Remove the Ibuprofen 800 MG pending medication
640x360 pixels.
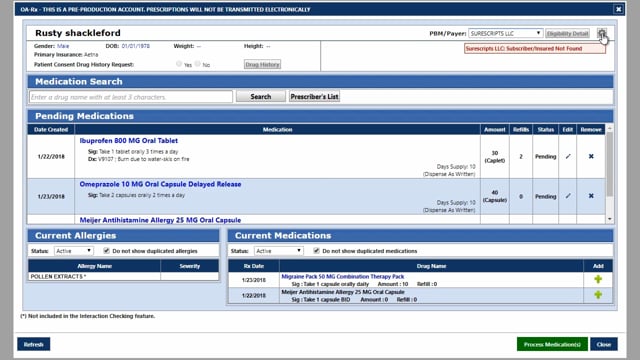click(x=591, y=156)
